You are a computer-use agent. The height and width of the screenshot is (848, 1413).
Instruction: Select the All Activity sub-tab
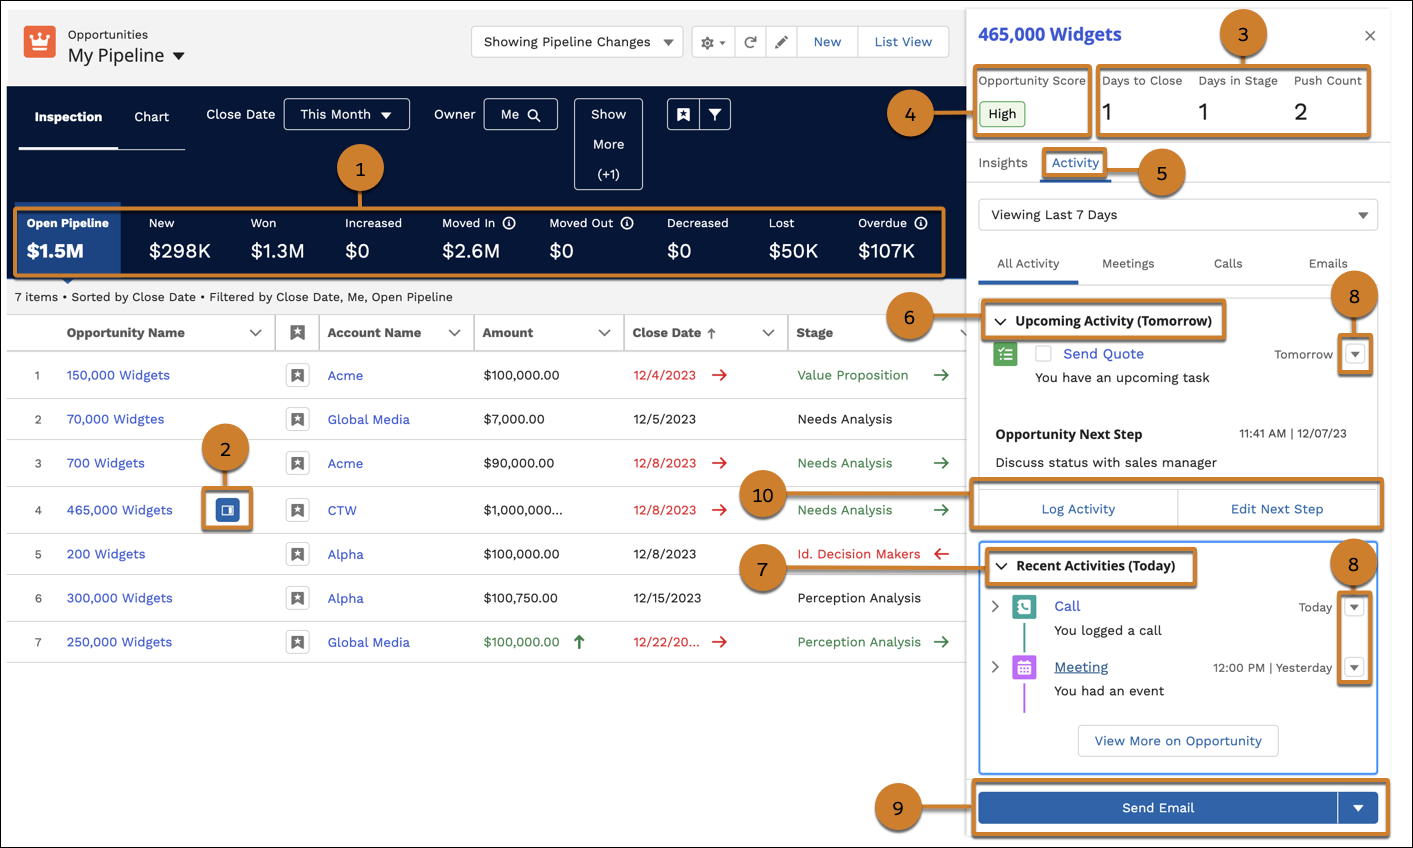point(1028,264)
